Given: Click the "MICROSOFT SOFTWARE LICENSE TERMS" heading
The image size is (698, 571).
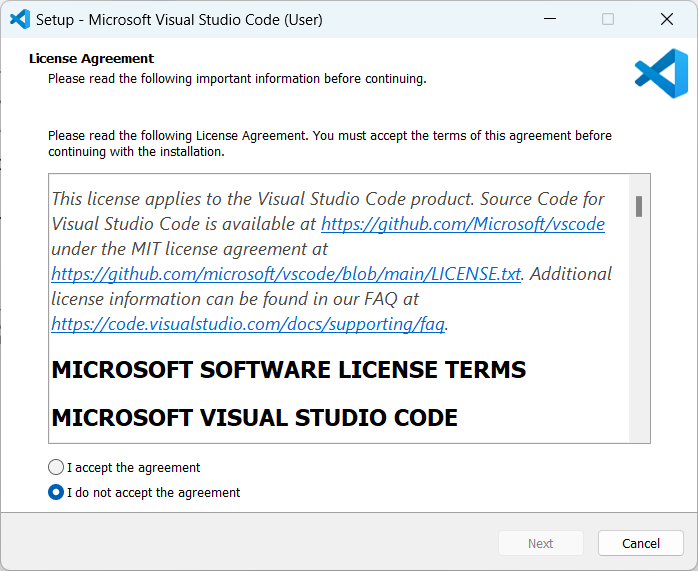Looking at the screenshot, I should click(288, 370).
